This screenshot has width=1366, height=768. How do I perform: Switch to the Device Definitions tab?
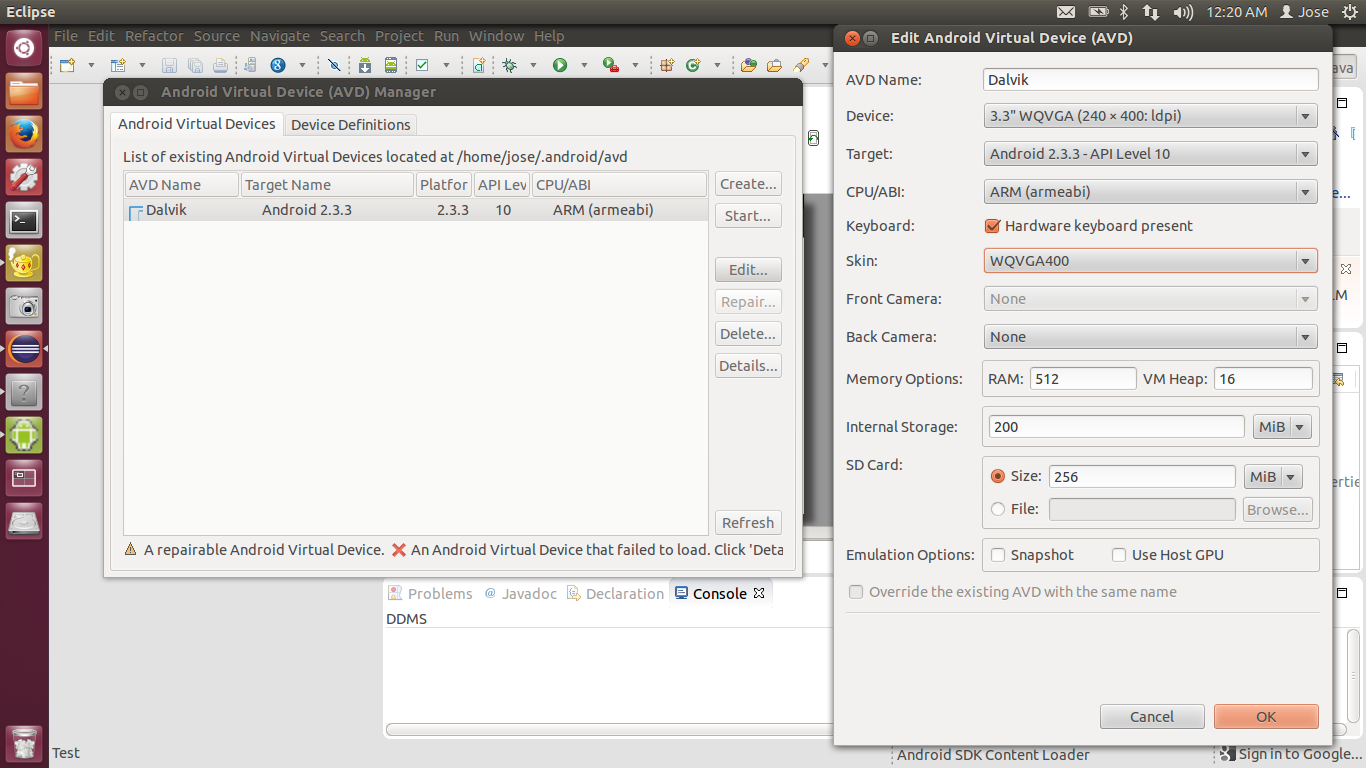(351, 125)
